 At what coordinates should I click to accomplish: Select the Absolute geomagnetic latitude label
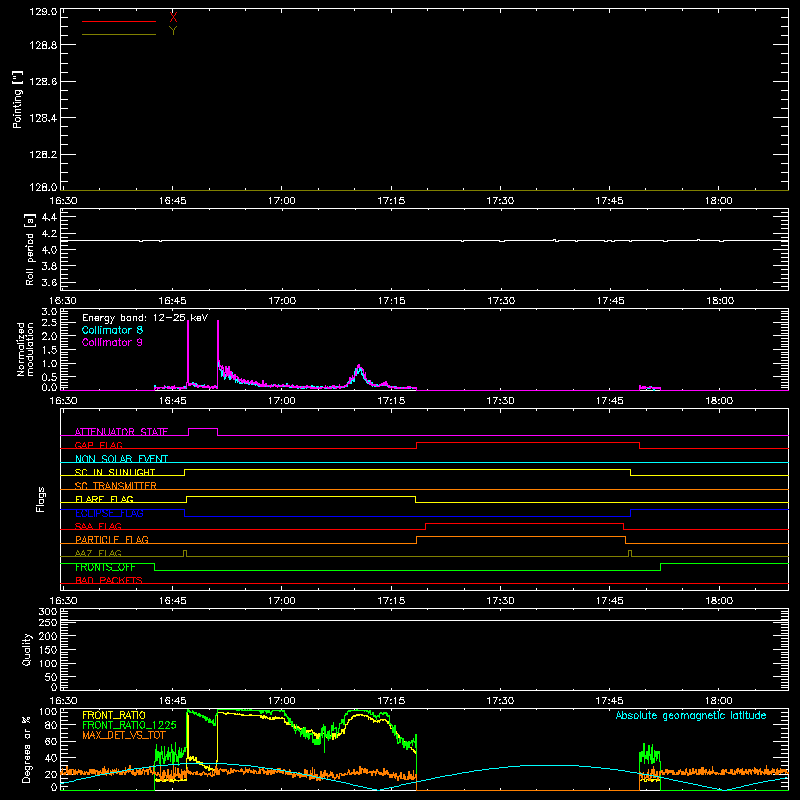pos(691,715)
